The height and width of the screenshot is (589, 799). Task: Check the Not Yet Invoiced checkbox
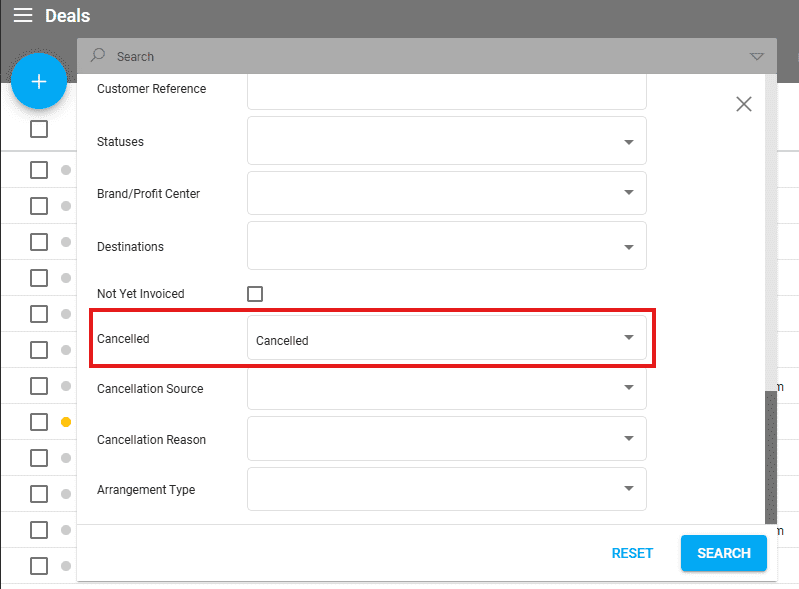(255, 294)
